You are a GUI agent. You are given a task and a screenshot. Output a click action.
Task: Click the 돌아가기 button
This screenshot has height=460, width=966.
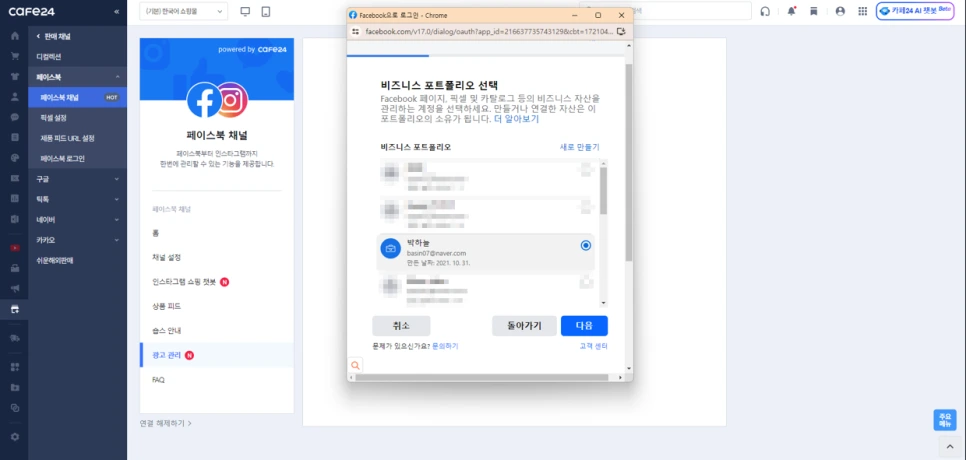click(524, 326)
